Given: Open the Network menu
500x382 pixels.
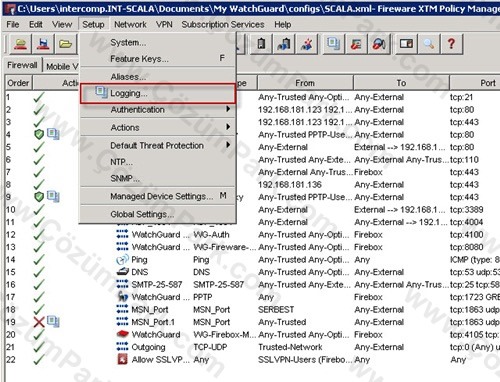Looking at the screenshot, I should [130, 25].
